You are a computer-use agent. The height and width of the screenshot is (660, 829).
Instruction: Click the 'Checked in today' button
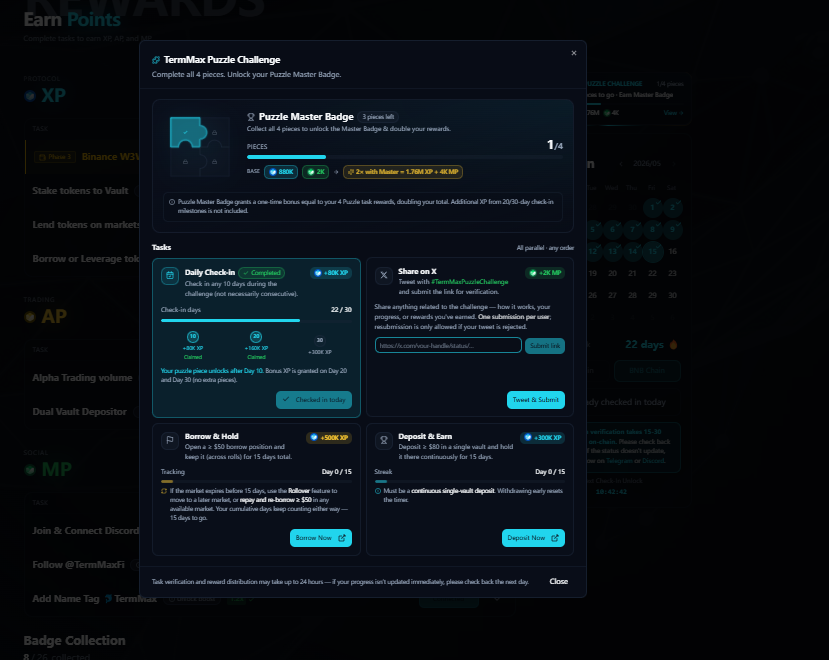314,400
